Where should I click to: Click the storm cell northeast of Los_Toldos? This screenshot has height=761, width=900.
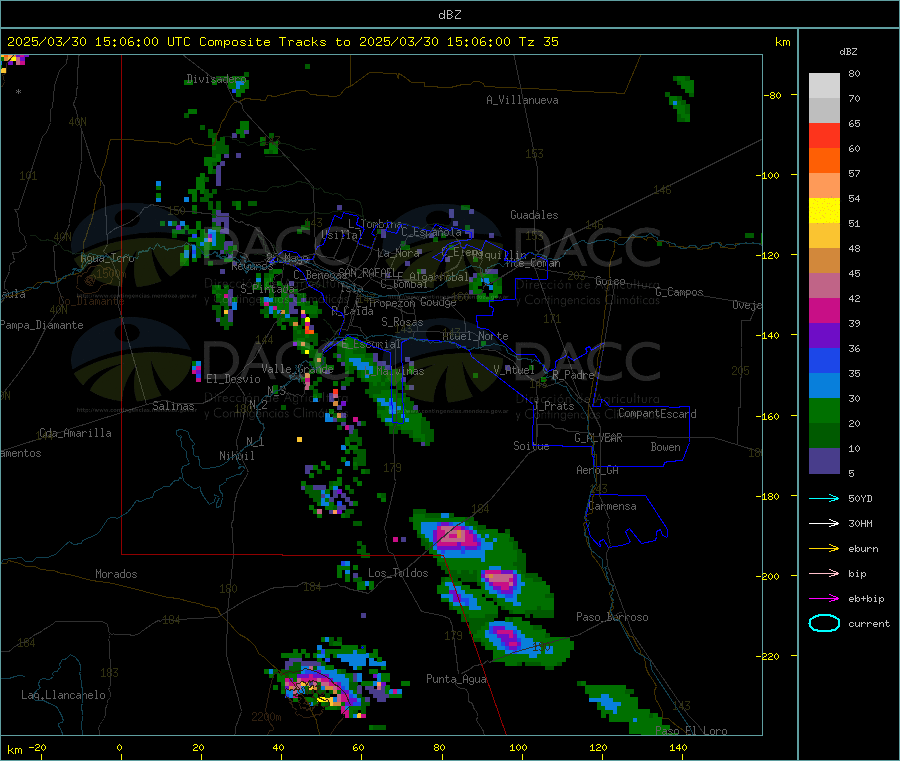coord(457,538)
